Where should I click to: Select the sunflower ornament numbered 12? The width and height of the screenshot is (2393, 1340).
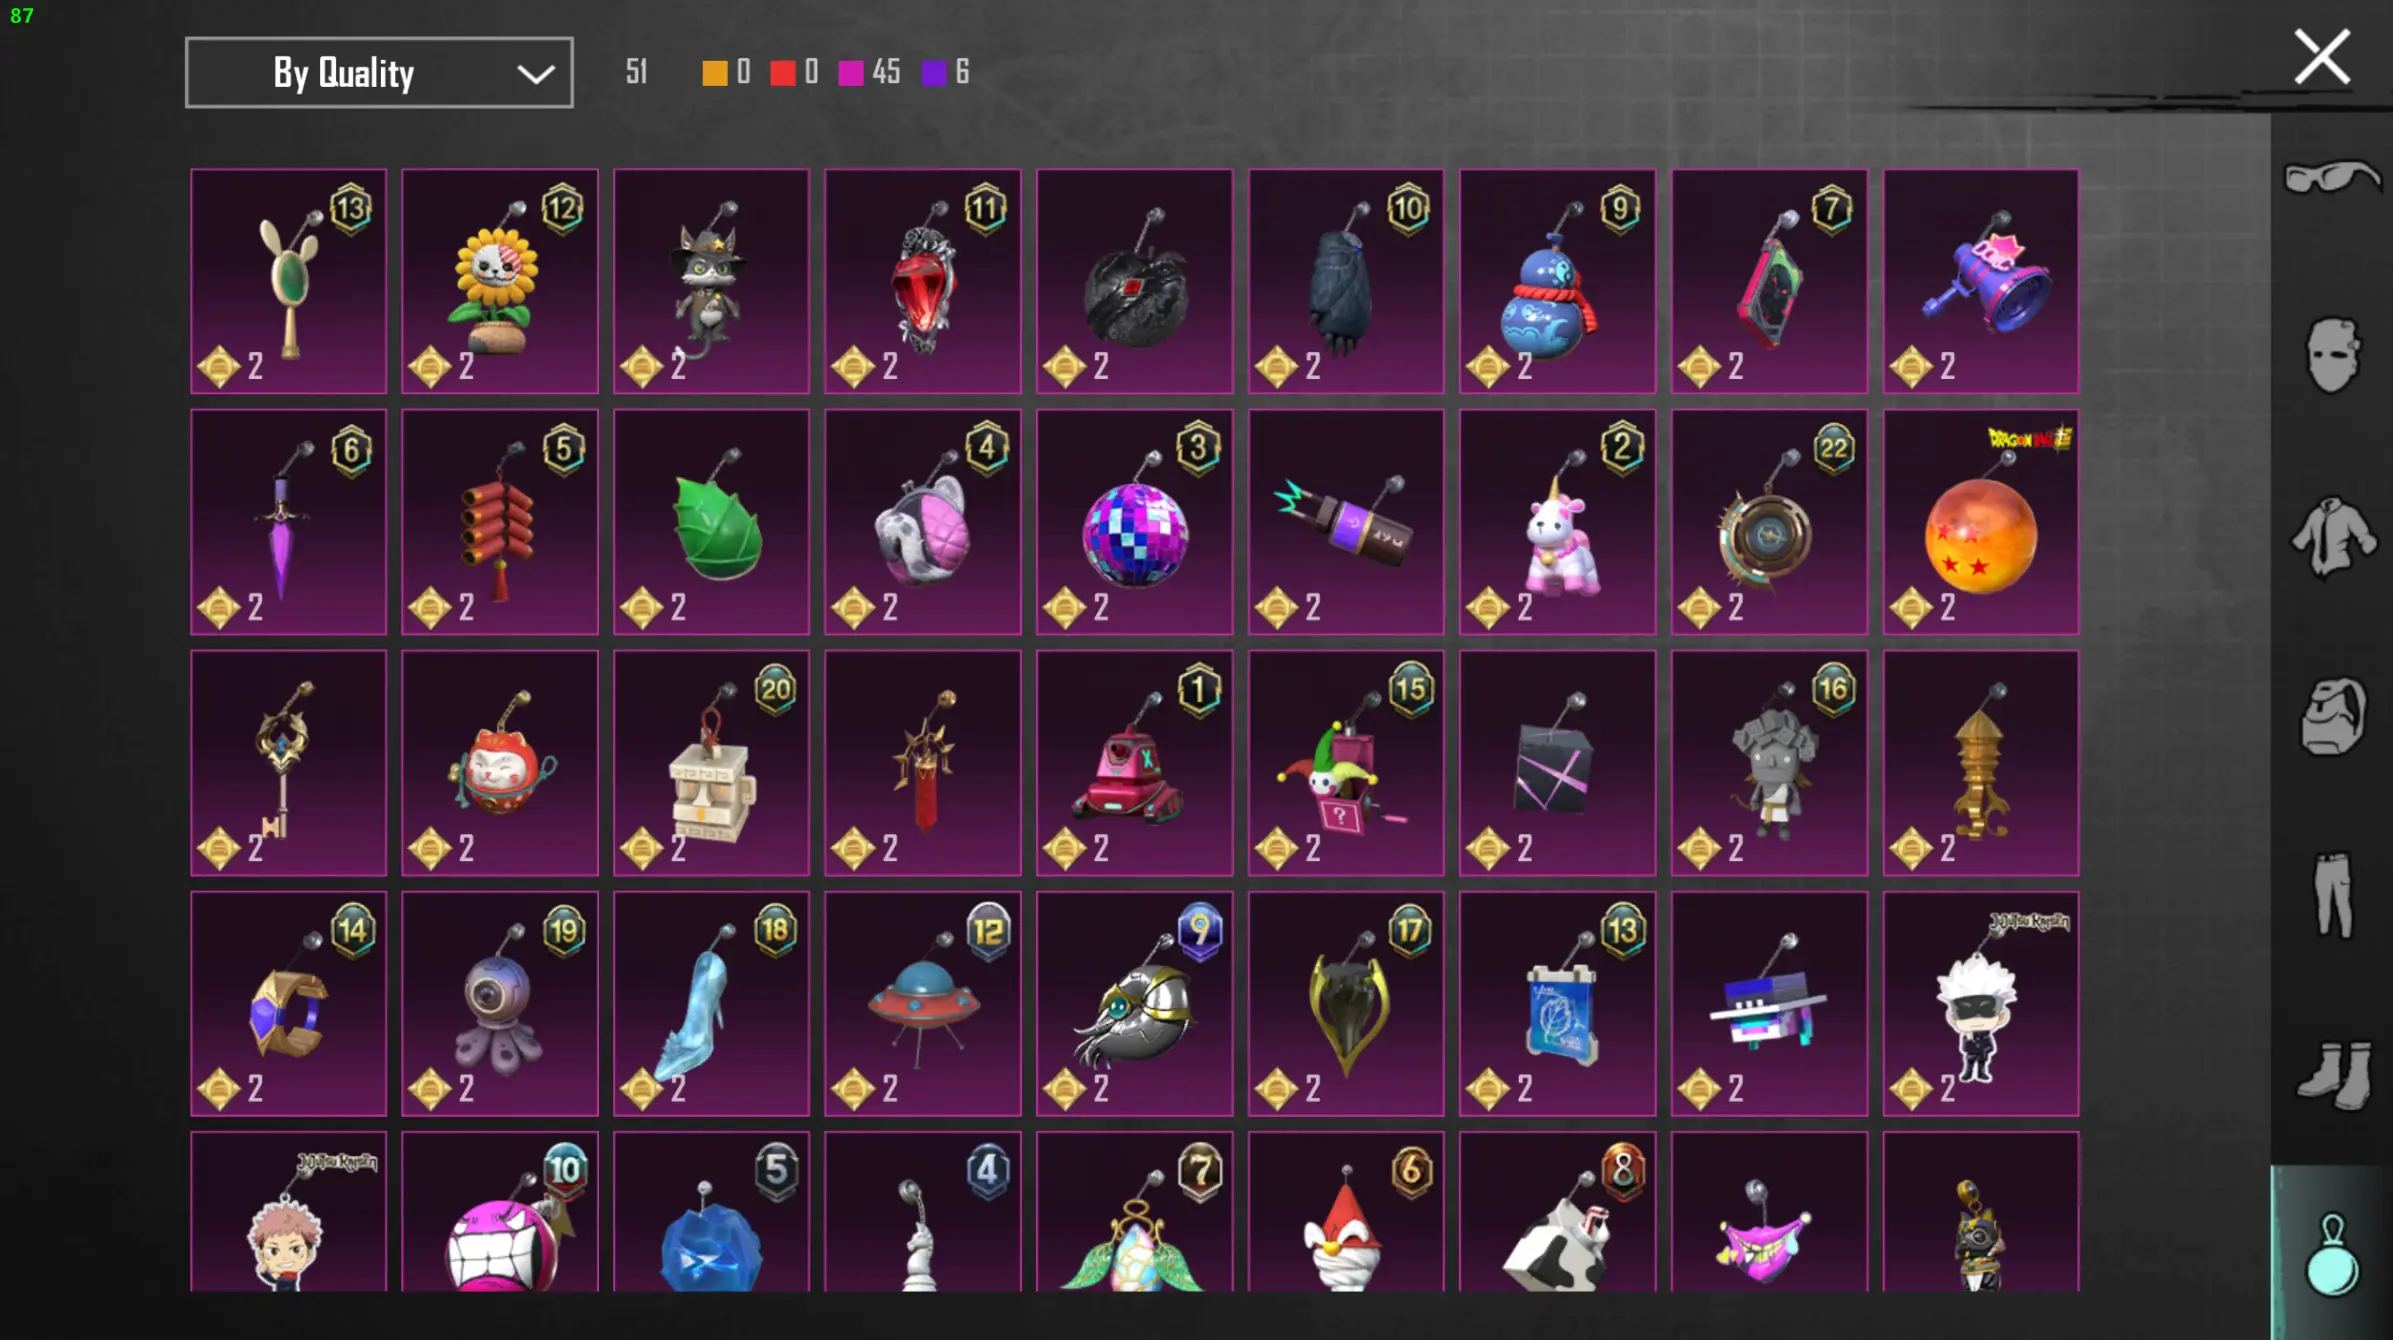click(500, 281)
